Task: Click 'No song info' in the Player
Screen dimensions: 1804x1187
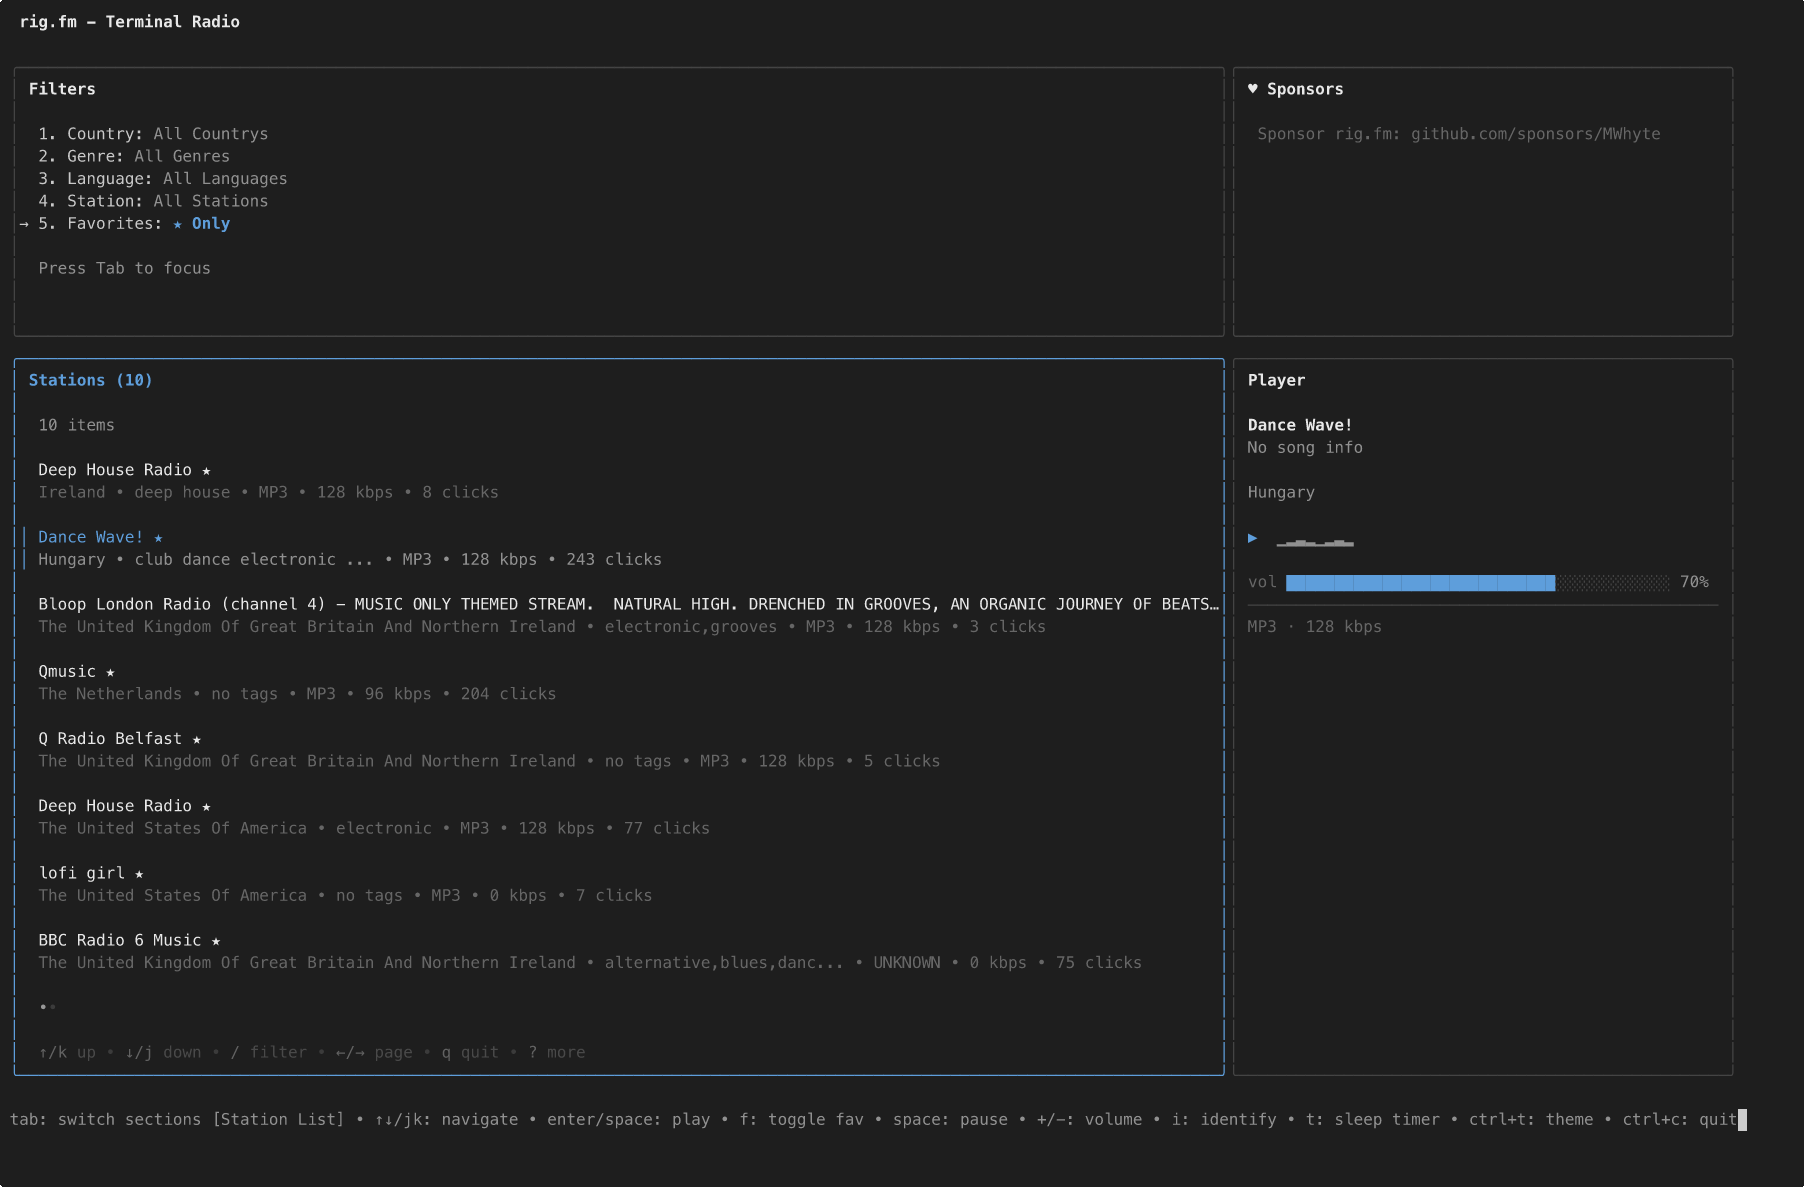Action: [1305, 448]
